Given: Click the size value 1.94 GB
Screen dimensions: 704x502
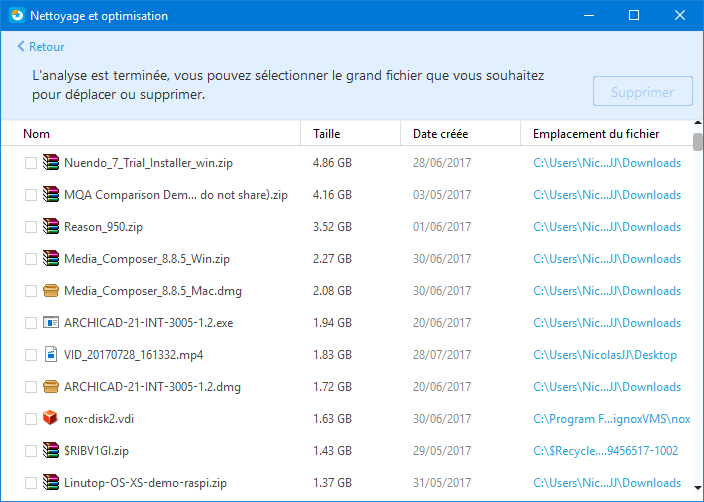Looking at the screenshot, I should pos(332,322).
